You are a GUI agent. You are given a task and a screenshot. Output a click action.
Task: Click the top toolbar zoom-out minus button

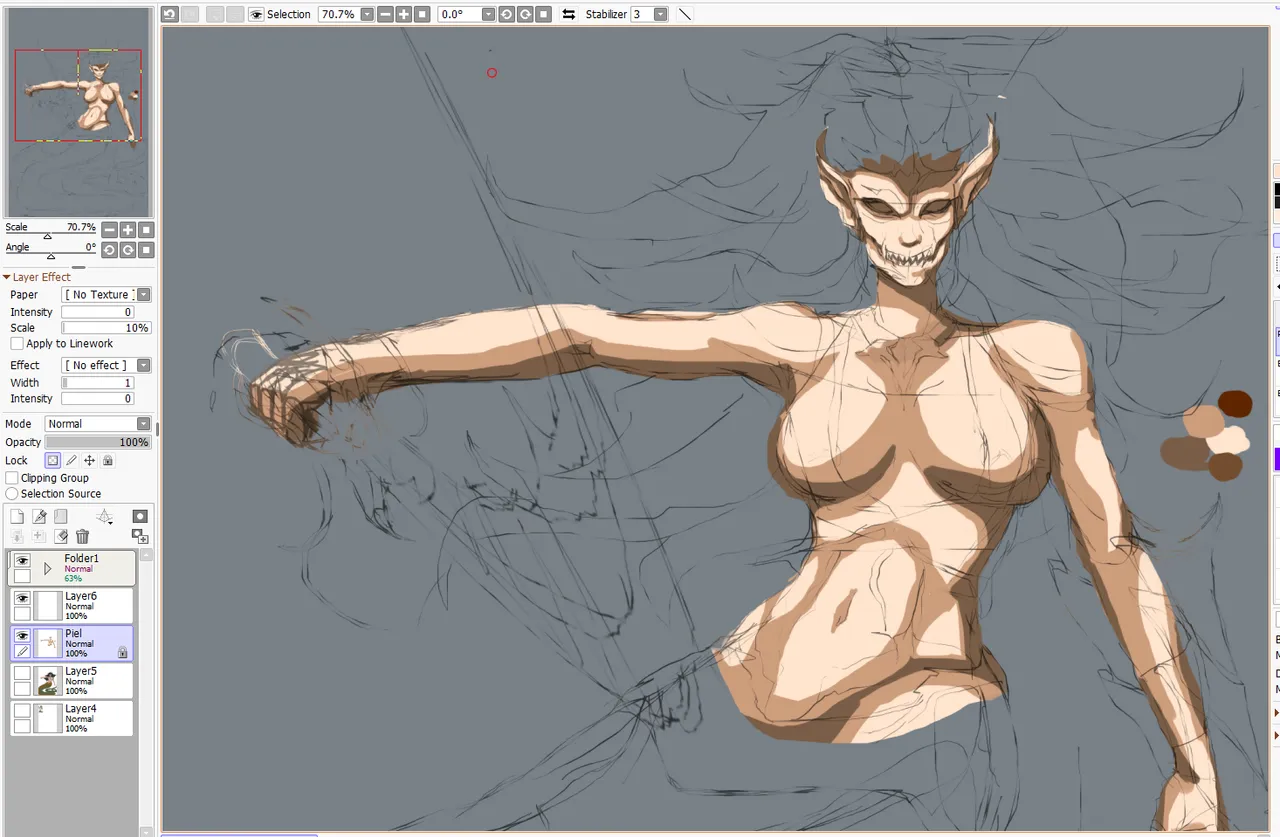pyautogui.click(x=385, y=14)
